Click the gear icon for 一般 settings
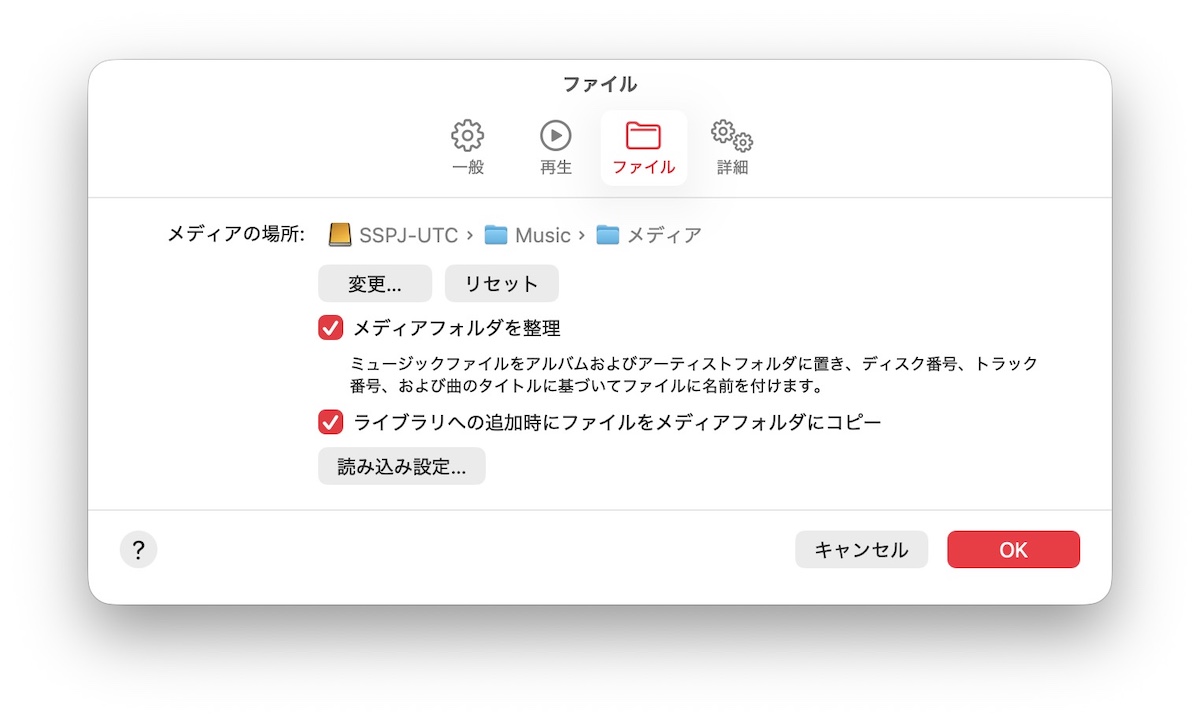The height and width of the screenshot is (721, 1200). (467, 135)
